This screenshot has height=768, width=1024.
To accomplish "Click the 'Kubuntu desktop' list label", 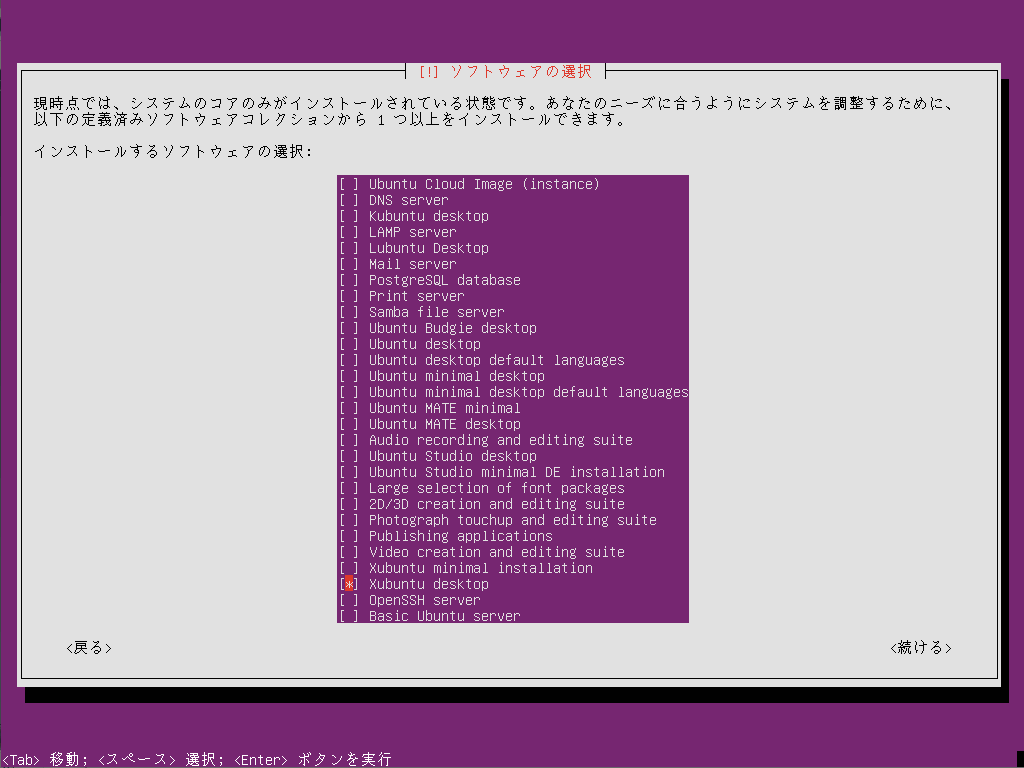I will point(428,216).
